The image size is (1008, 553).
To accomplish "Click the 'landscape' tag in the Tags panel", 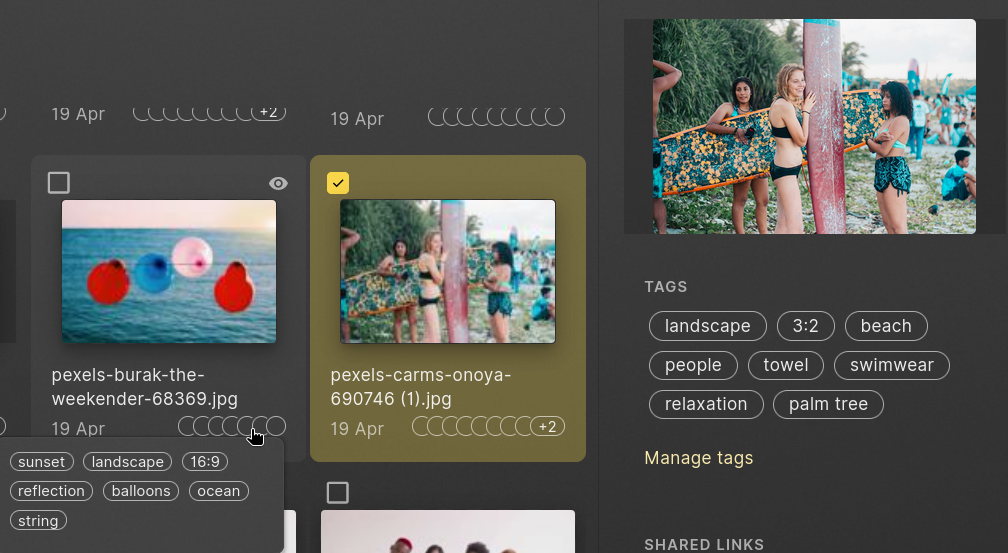I will coord(707,326).
